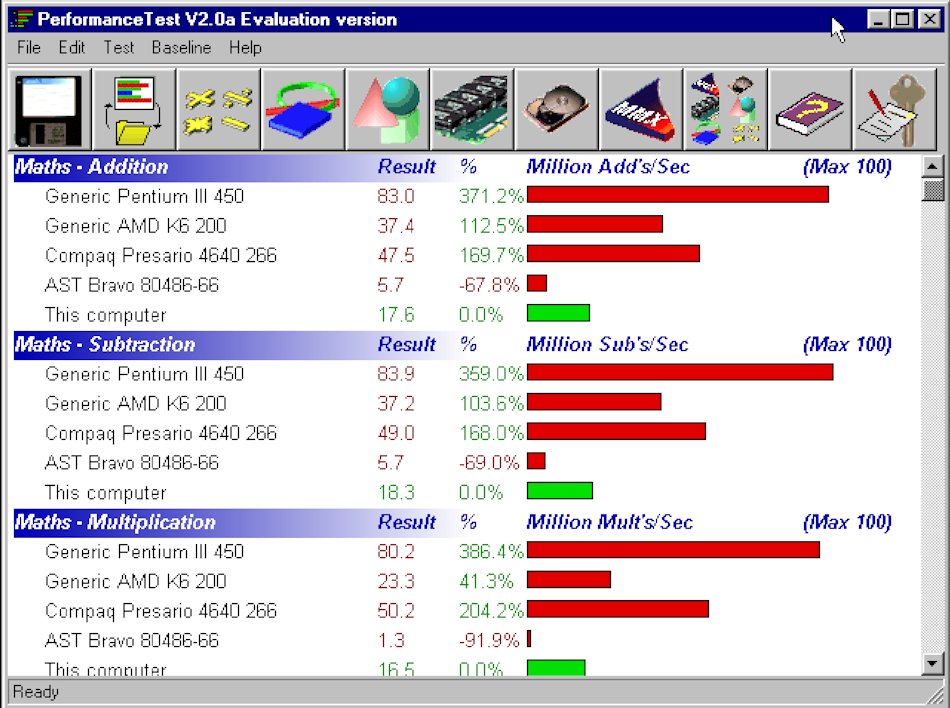The height and width of the screenshot is (708, 950).
Task: Run the MMX test icon
Action: point(641,110)
